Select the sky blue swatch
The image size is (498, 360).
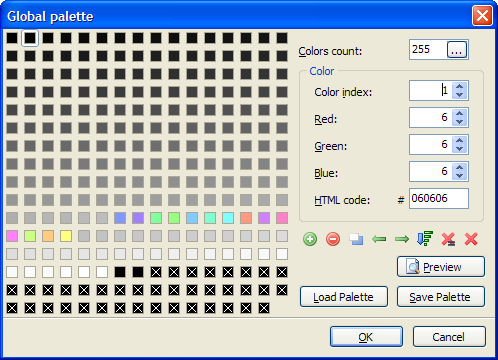[x=192, y=218]
